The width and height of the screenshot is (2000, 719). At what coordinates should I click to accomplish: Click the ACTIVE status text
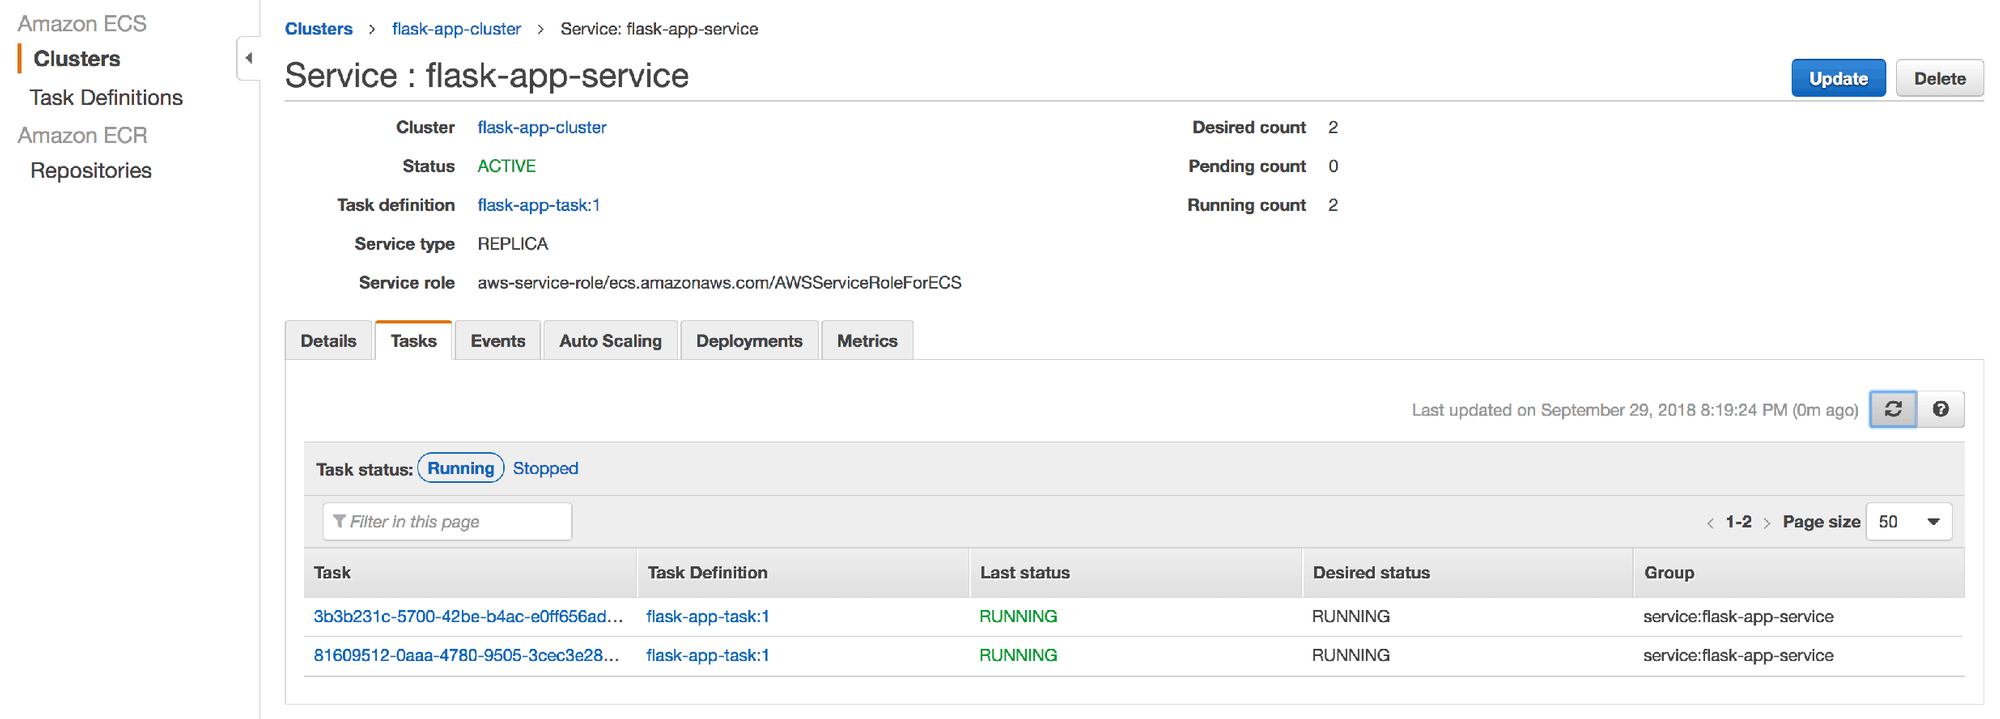point(506,166)
